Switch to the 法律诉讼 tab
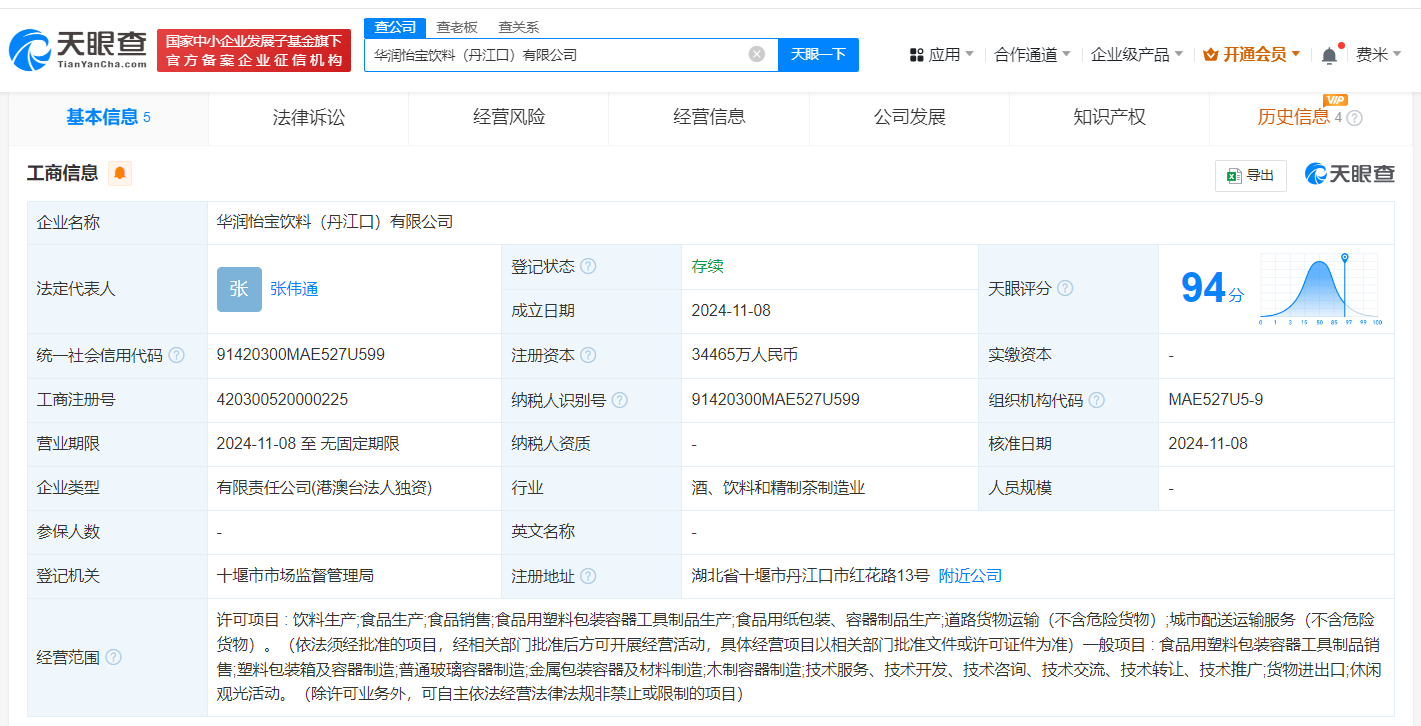This screenshot has width=1421, height=726. (x=308, y=117)
